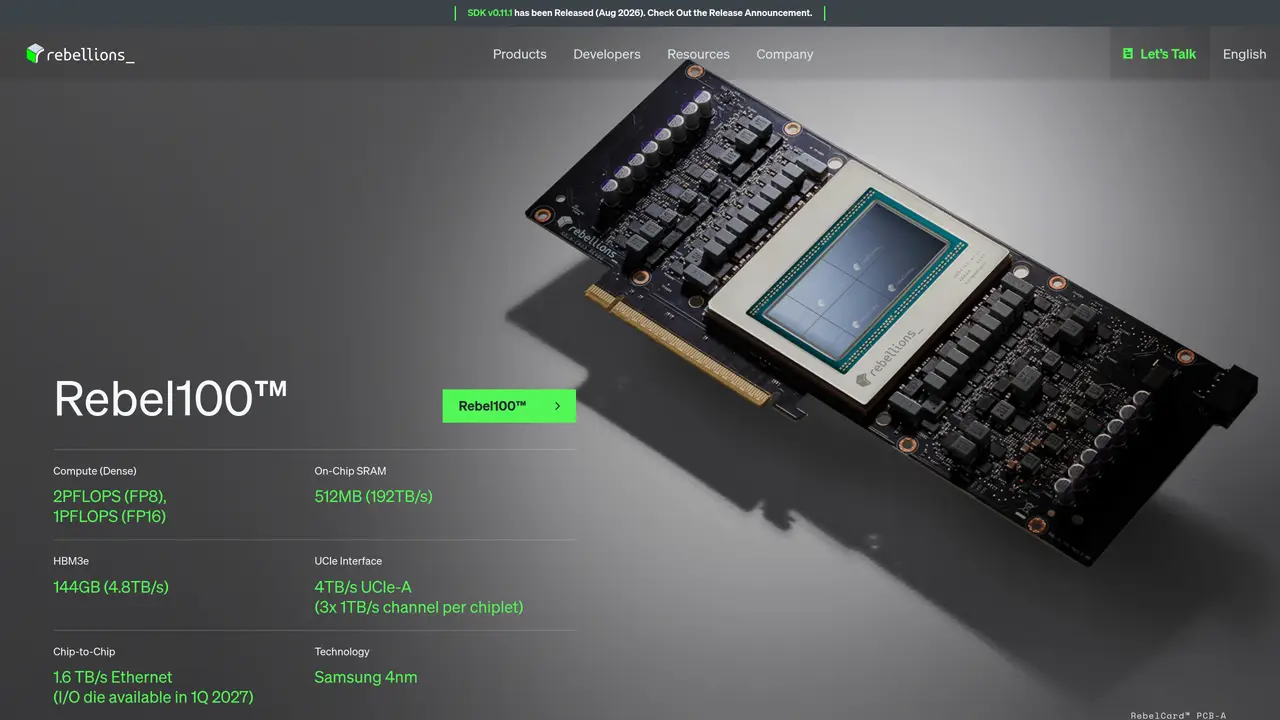This screenshot has height=720, width=1280.
Task: Open the Resources menu
Action: point(698,54)
